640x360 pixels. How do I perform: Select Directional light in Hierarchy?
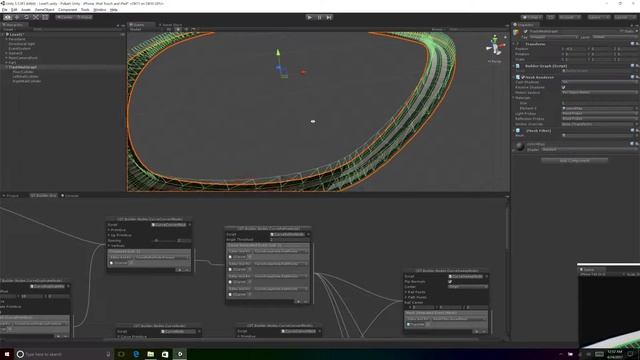pos(22,44)
